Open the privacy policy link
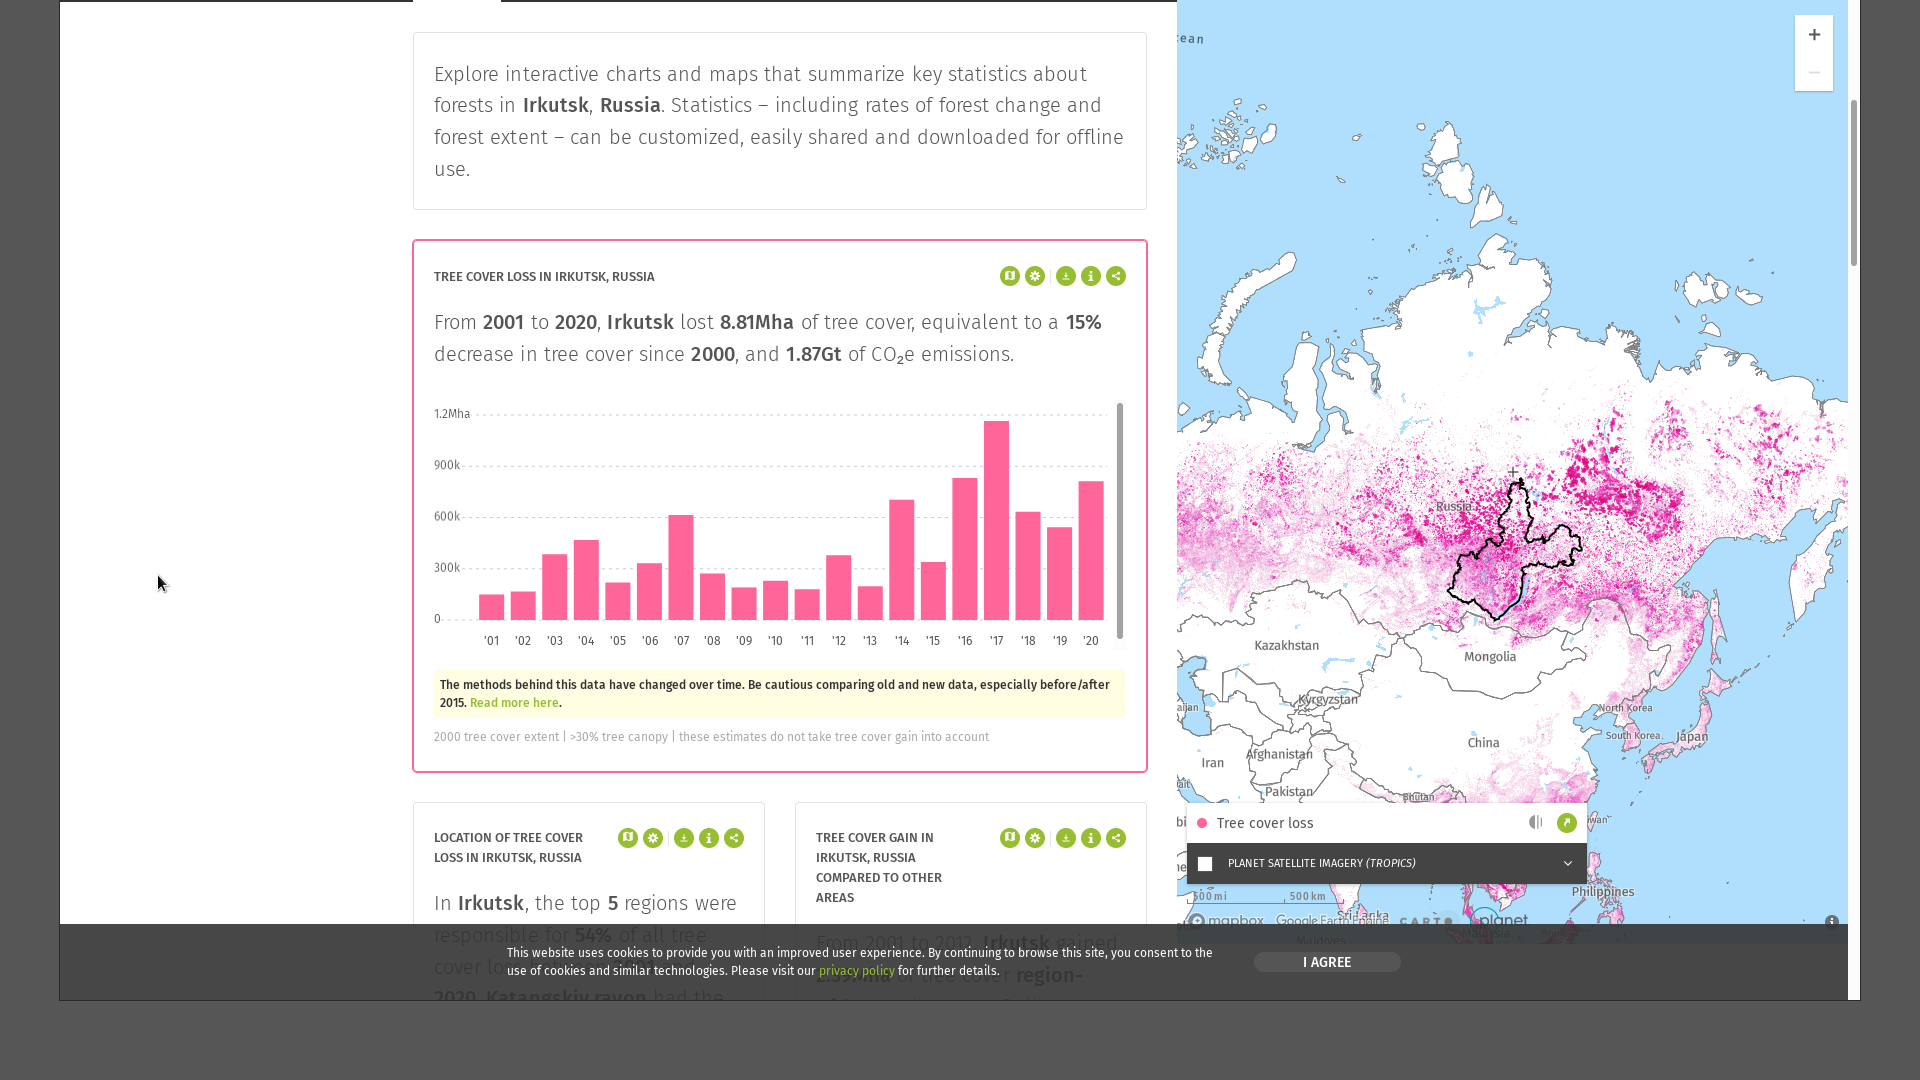Screen dimensions: 1920x1080 pyautogui.click(x=857, y=971)
